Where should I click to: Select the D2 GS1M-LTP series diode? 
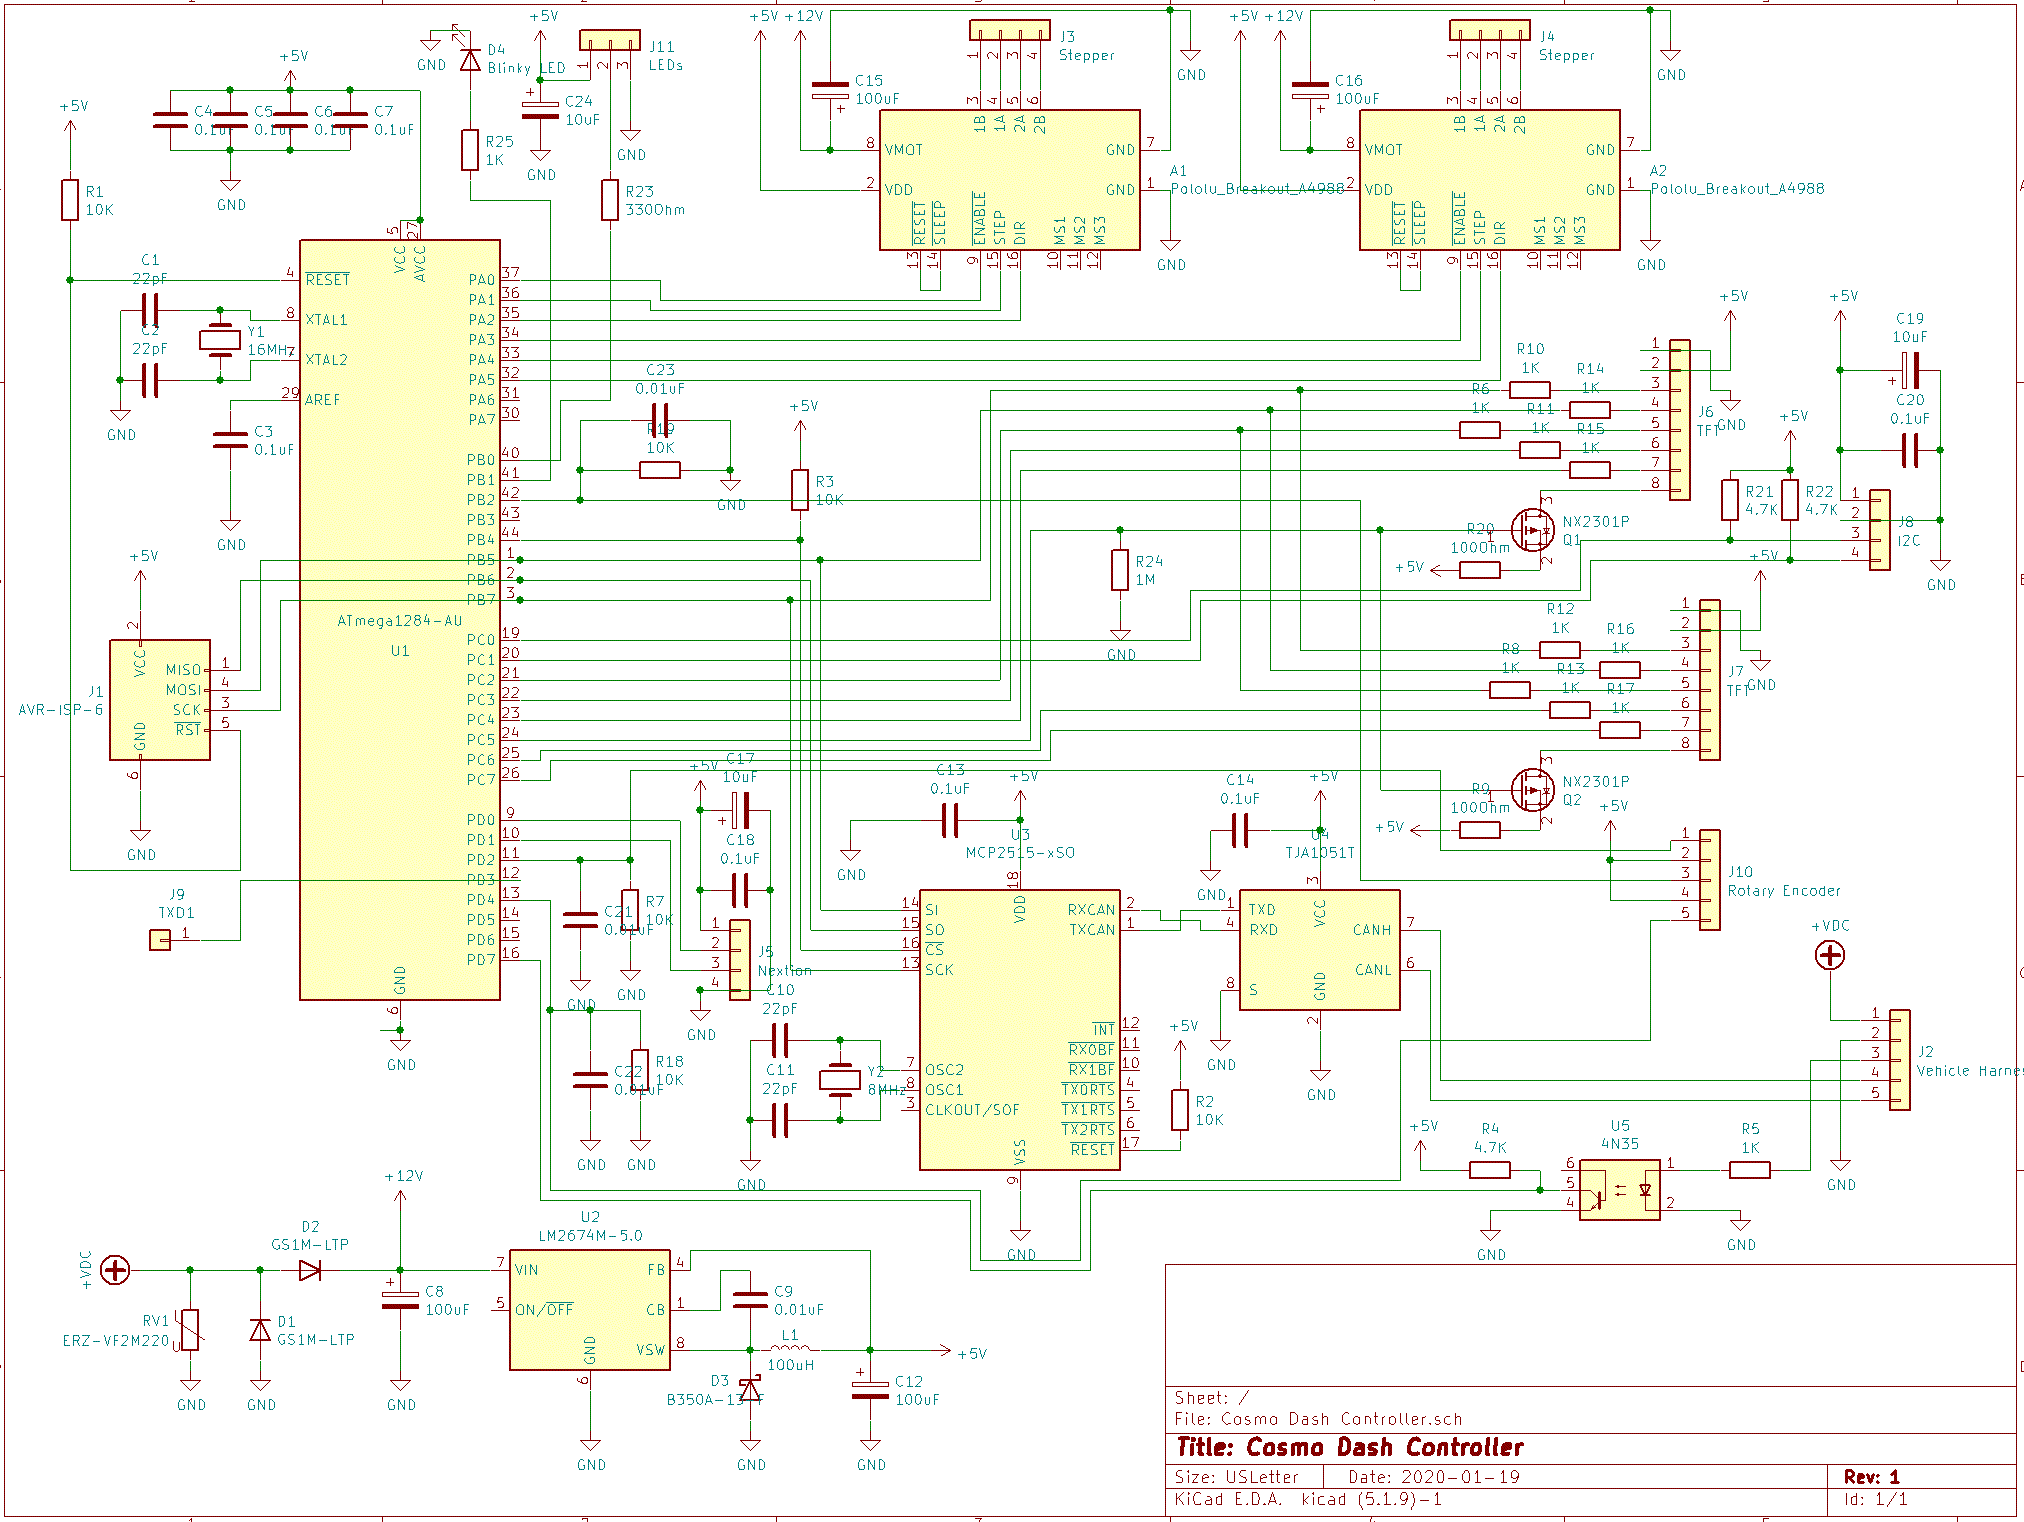pyautogui.click(x=310, y=1270)
